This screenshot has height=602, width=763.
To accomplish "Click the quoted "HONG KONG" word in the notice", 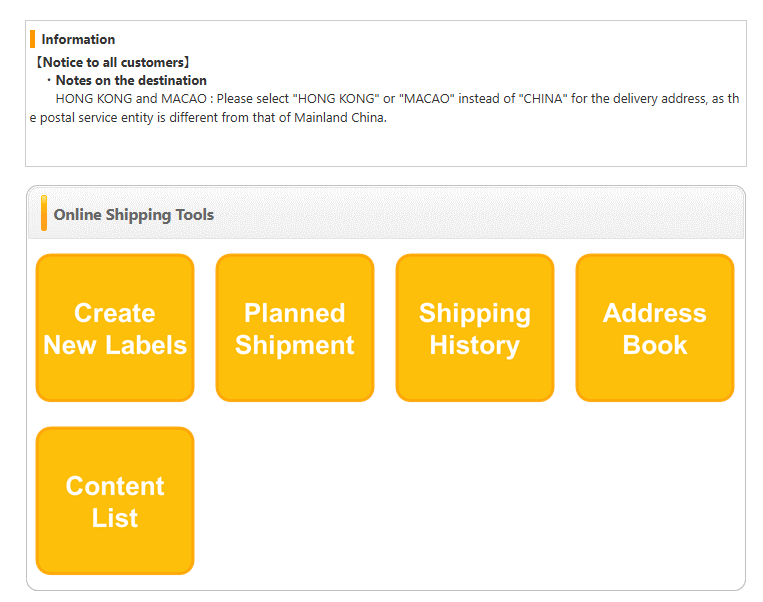I will pyautogui.click(x=335, y=99).
